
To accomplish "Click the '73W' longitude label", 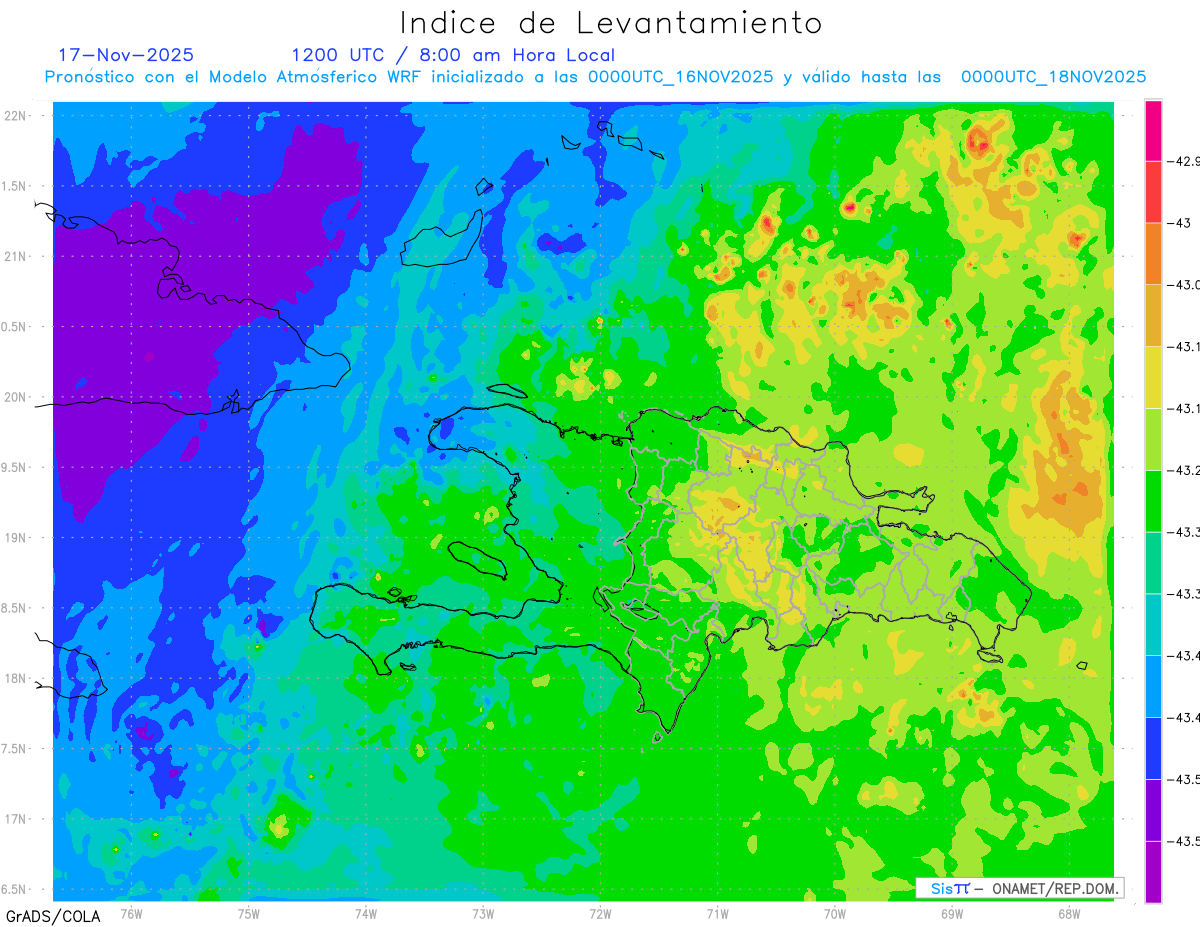I will [x=483, y=912].
